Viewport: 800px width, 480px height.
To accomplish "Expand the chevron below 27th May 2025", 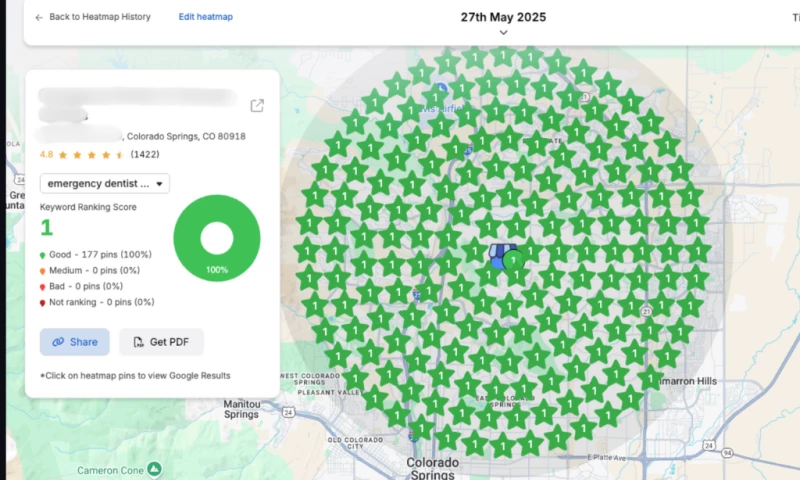I will 503,33.
